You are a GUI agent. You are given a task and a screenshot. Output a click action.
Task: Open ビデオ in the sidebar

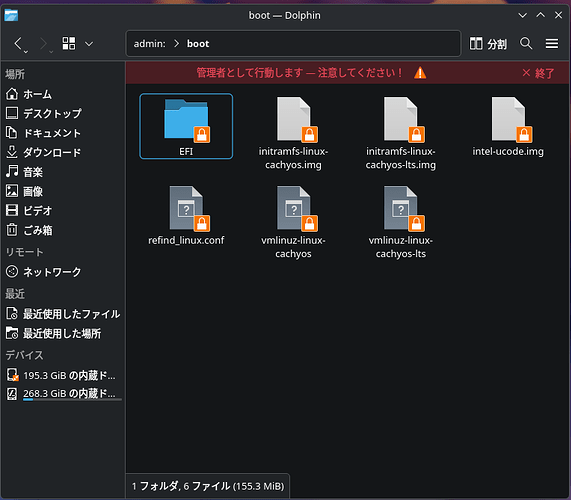(x=63, y=210)
